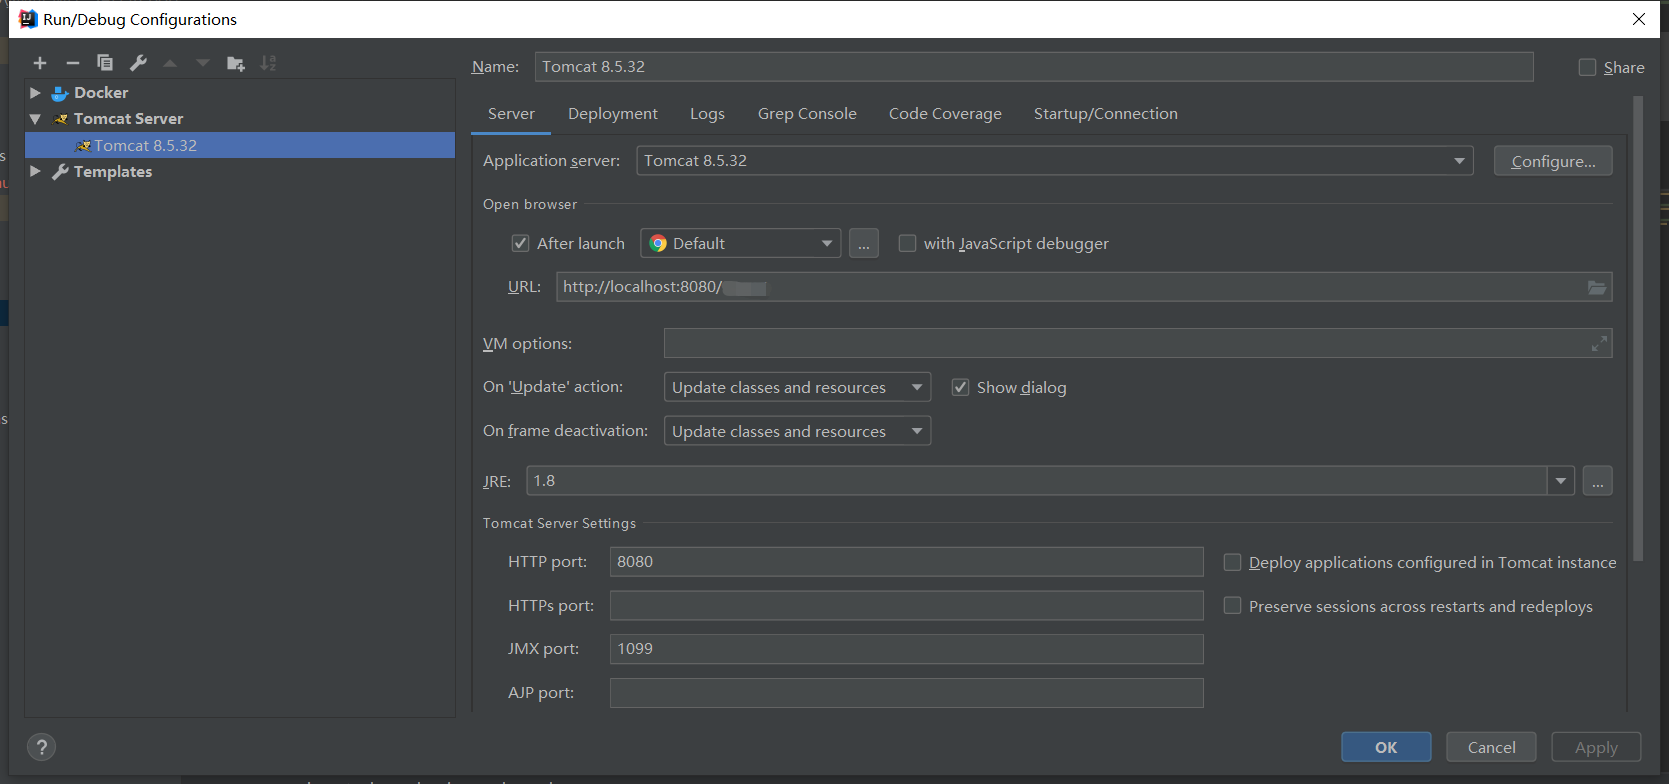Expand the Docker tree node

point(35,93)
